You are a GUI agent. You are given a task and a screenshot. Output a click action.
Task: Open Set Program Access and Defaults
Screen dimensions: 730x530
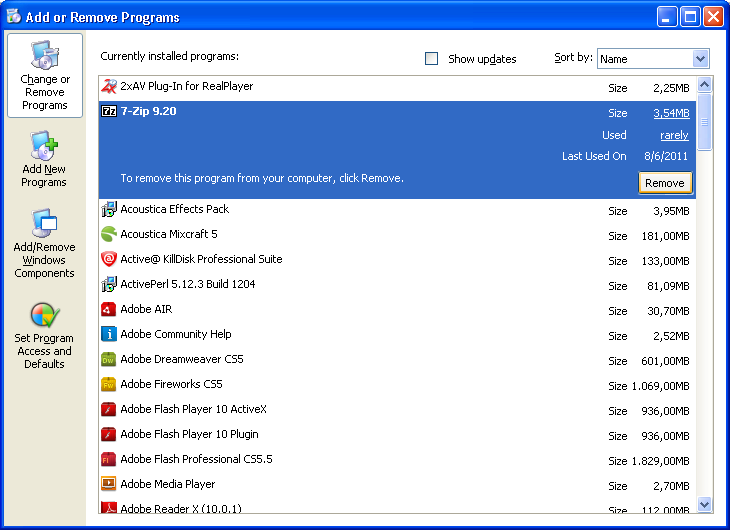(44, 336)
